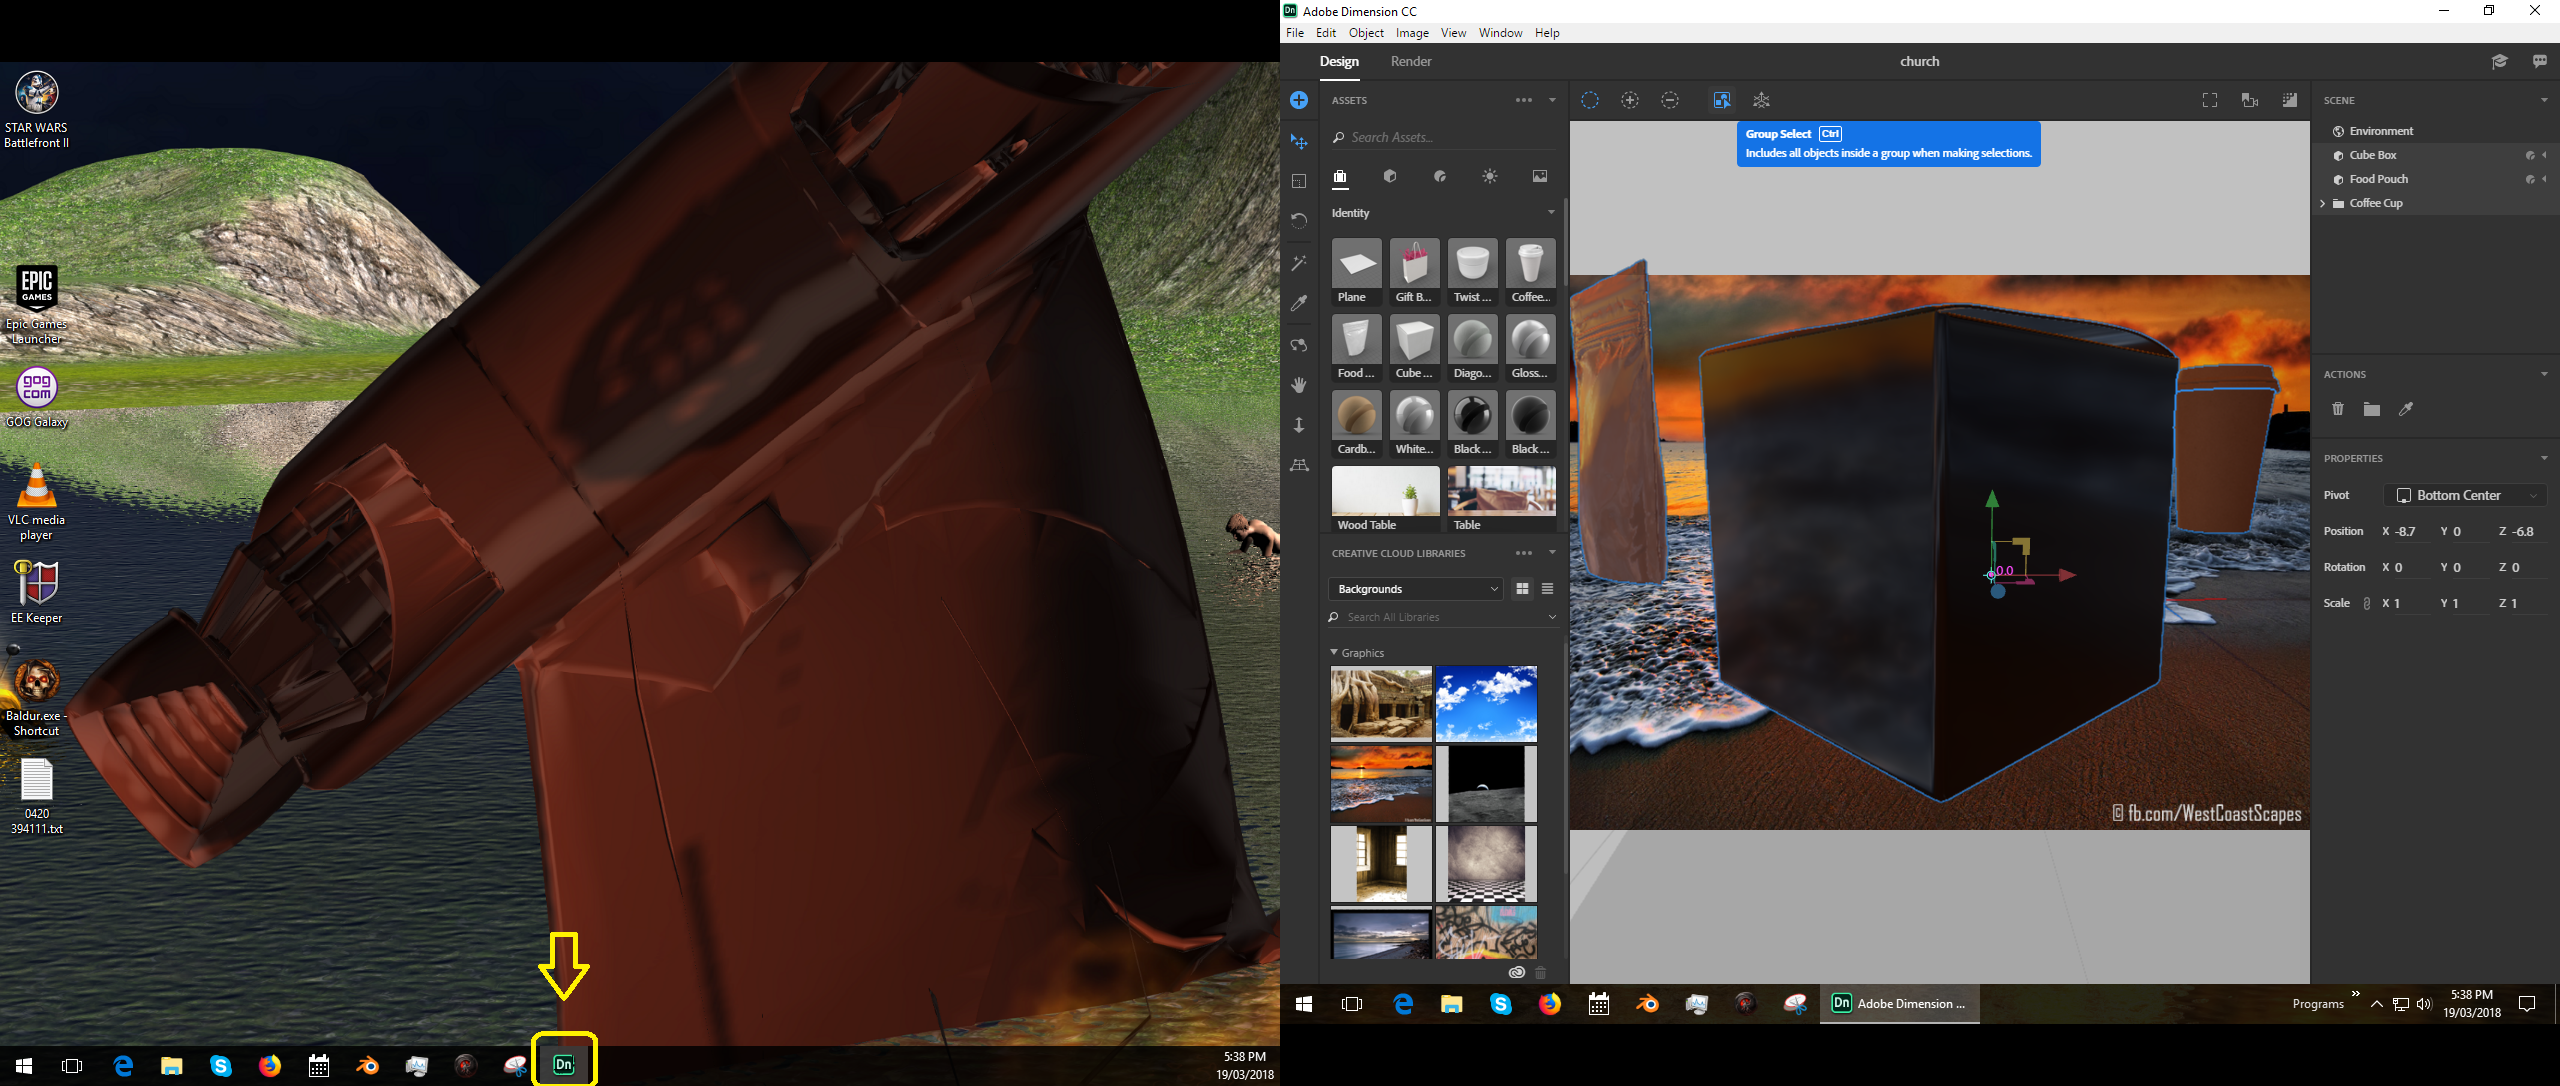2560x1086 pixels.
Task: Select the Select and Scale tool
Action: (x=1299, y=181)
